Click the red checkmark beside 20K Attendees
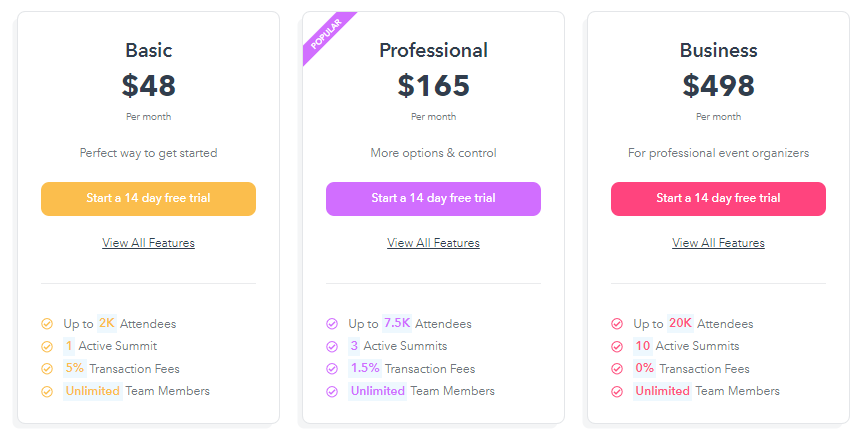The image size is (867, 432). pos(617,324)
